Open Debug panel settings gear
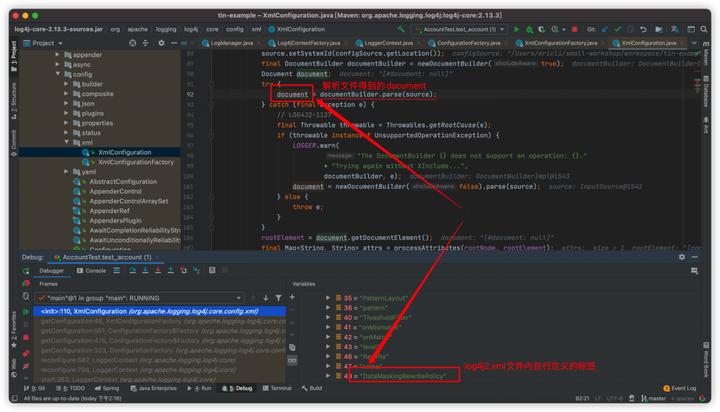The height and width of the screenshot is (412, 720). pos(682,257)
